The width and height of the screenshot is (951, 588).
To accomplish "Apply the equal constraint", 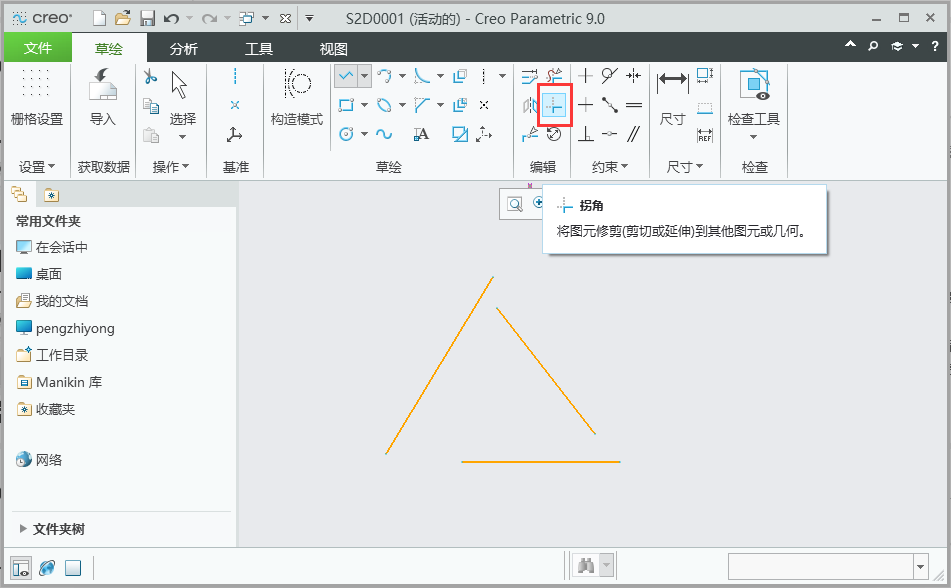I will [x=635, y=103].
